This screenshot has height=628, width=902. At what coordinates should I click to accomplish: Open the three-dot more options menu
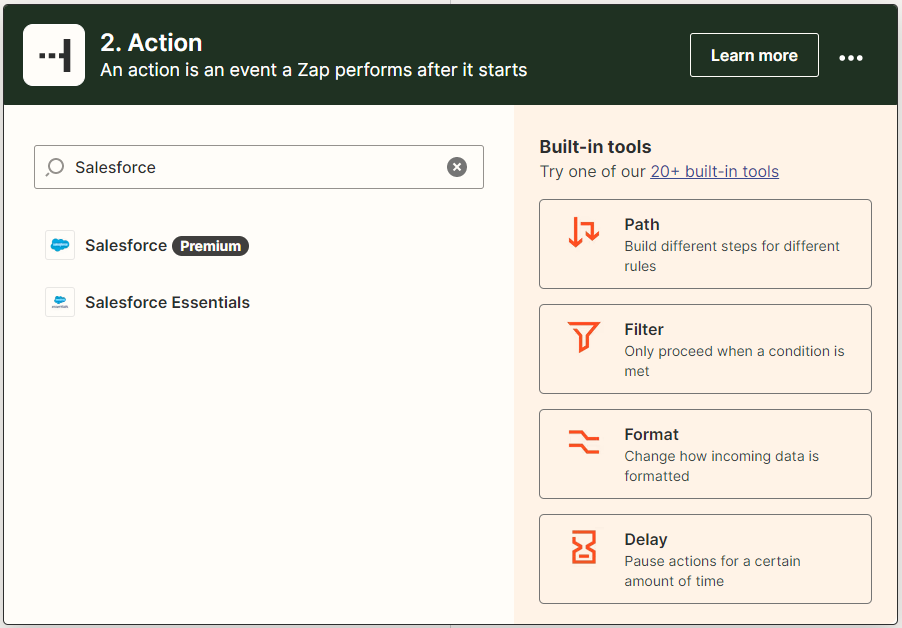click(x=850, y=57)
